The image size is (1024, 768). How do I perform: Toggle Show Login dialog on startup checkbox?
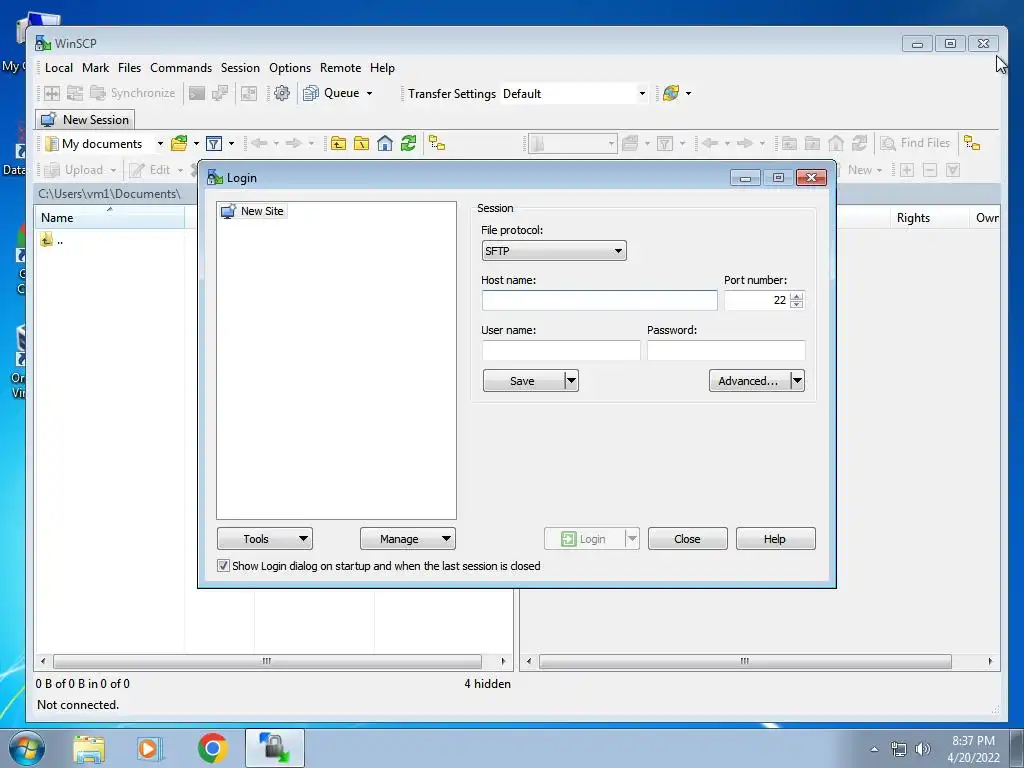pyautogui.click(x=223, y=566)
